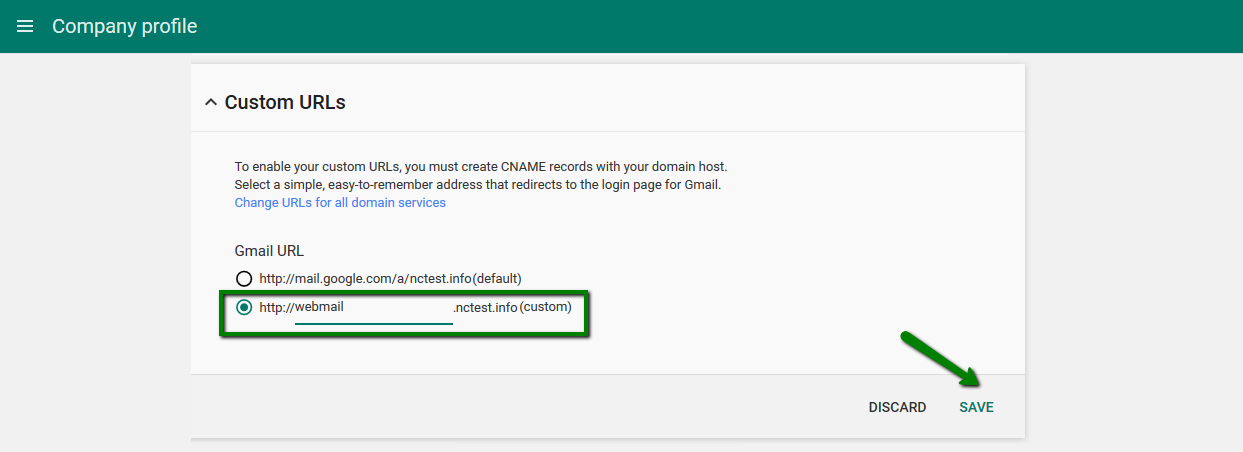Save the custom URL settings
The image size is (1243, 452).
tap(976, 407)
